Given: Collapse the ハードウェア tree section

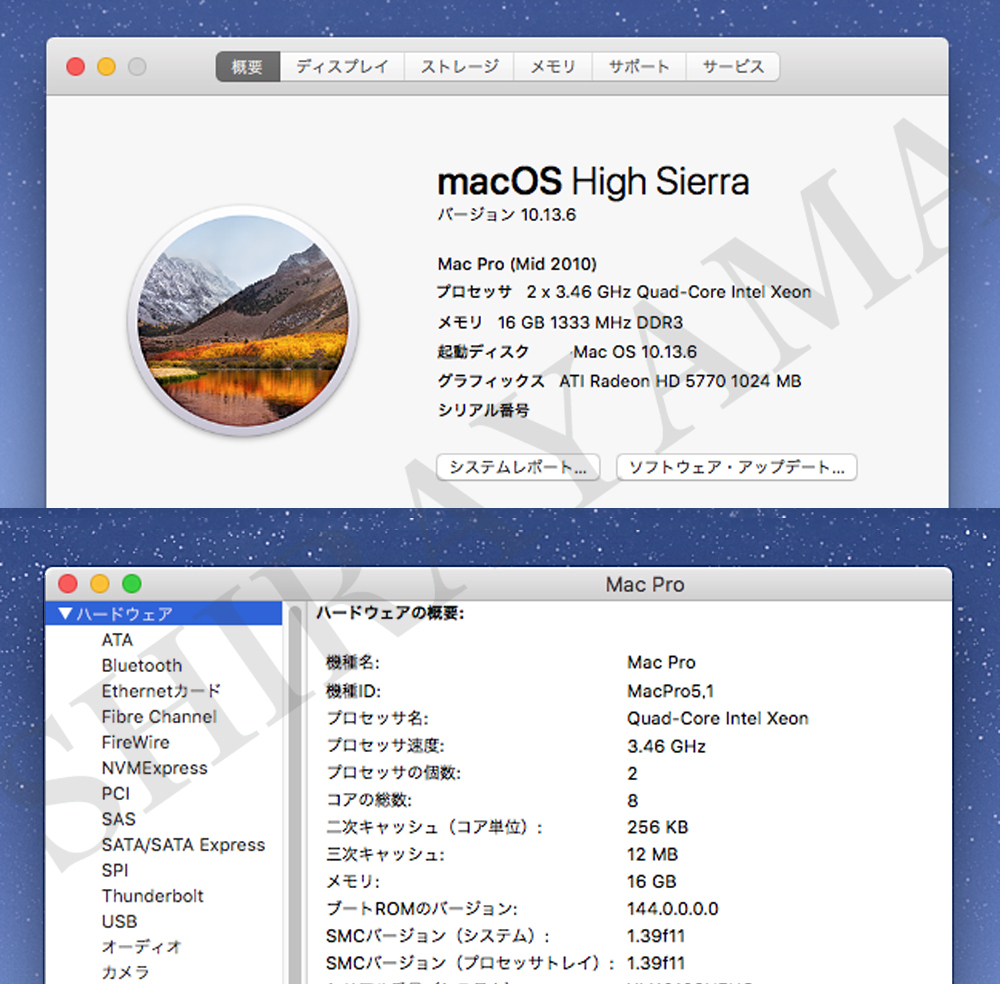Looking at the screenshot, I should tap(66, 614).
